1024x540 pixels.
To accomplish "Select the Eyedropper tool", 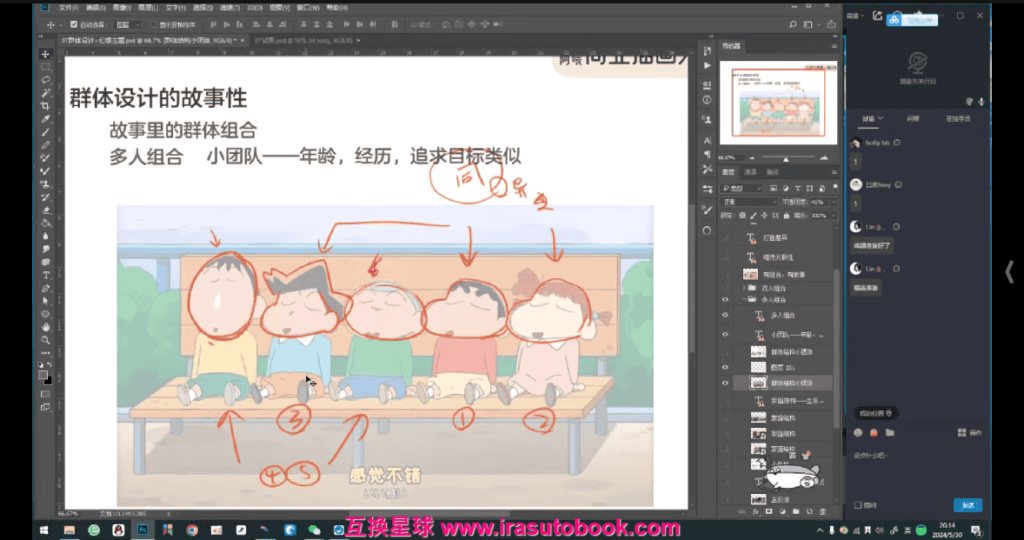I will (45, 119).
